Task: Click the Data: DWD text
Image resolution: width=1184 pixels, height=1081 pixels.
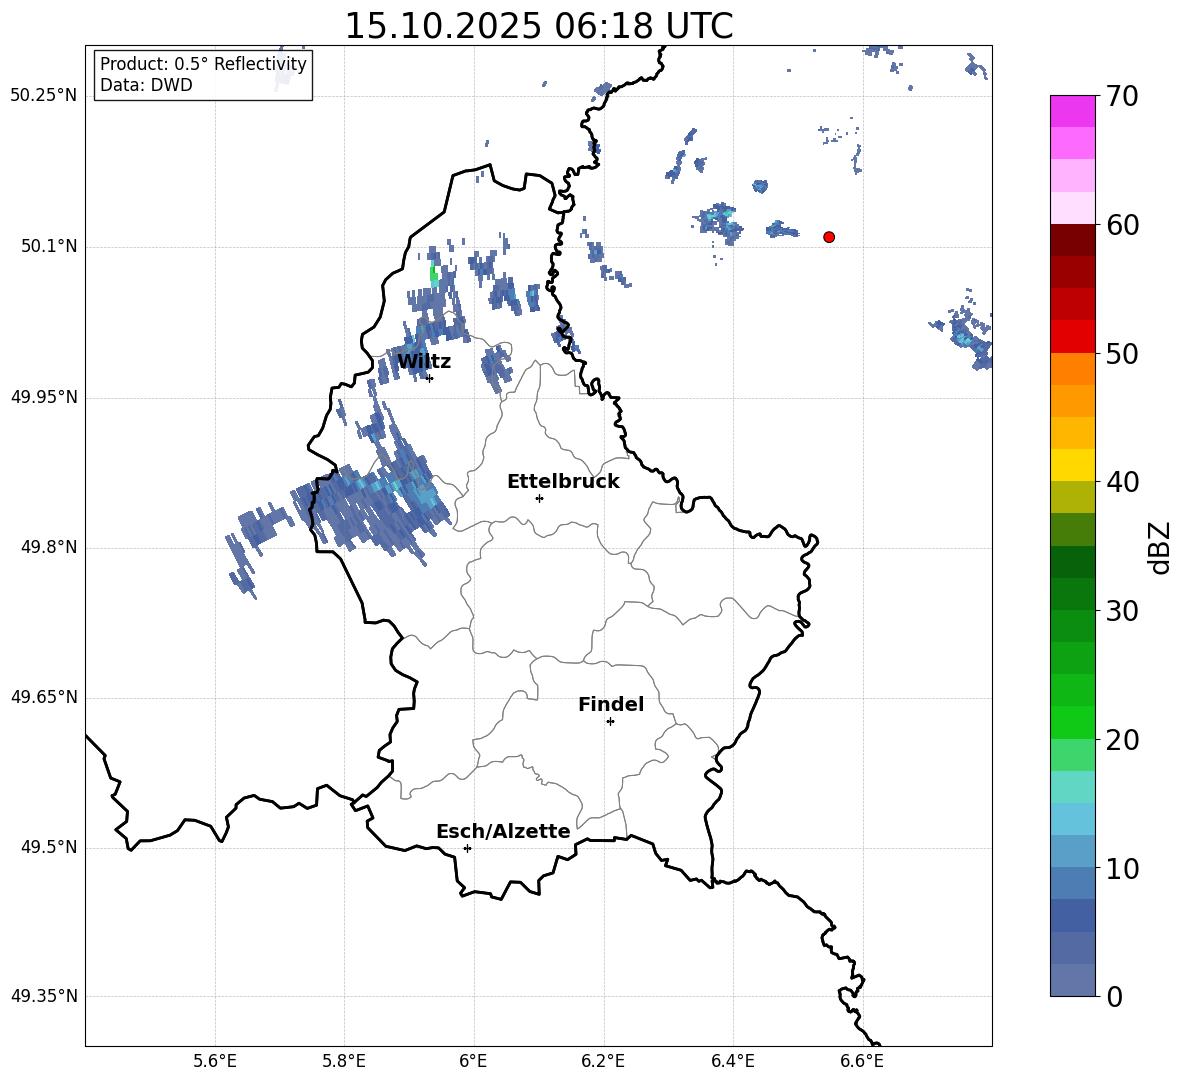Action: point(146,85)
